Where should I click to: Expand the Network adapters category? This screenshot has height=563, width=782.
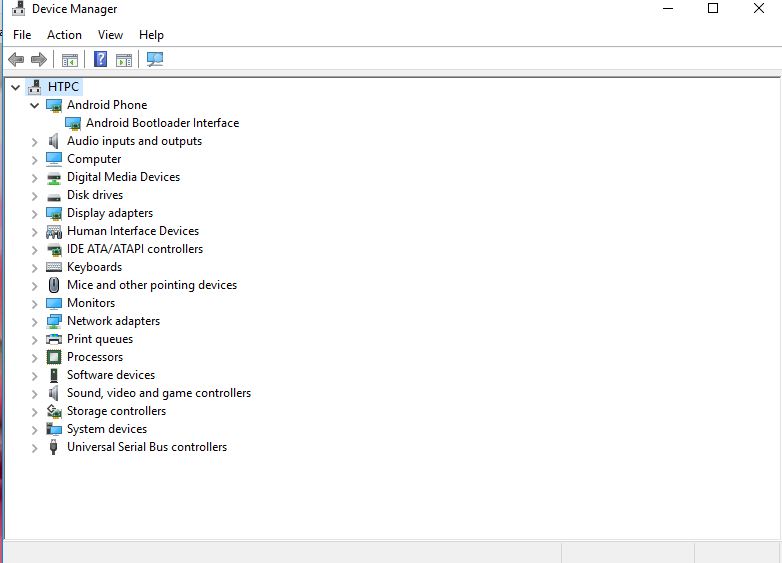pos(35,321)
